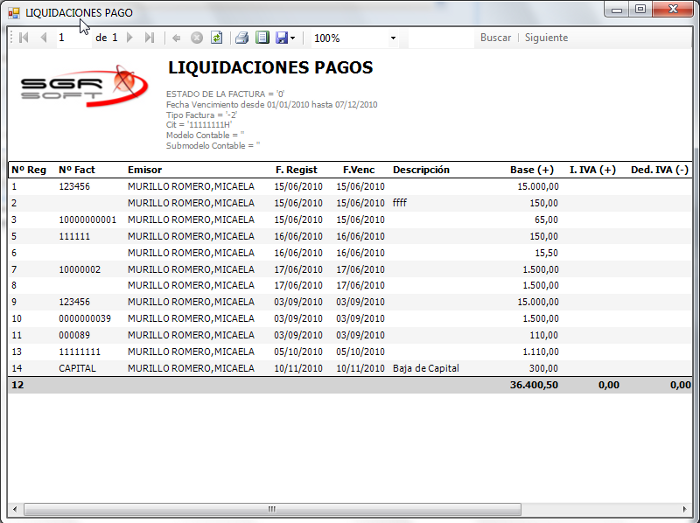Image resolution: width=700 pixels, height=523 pixels.
Task: Click the application icon in title bar
Action: tap(14, 13)
